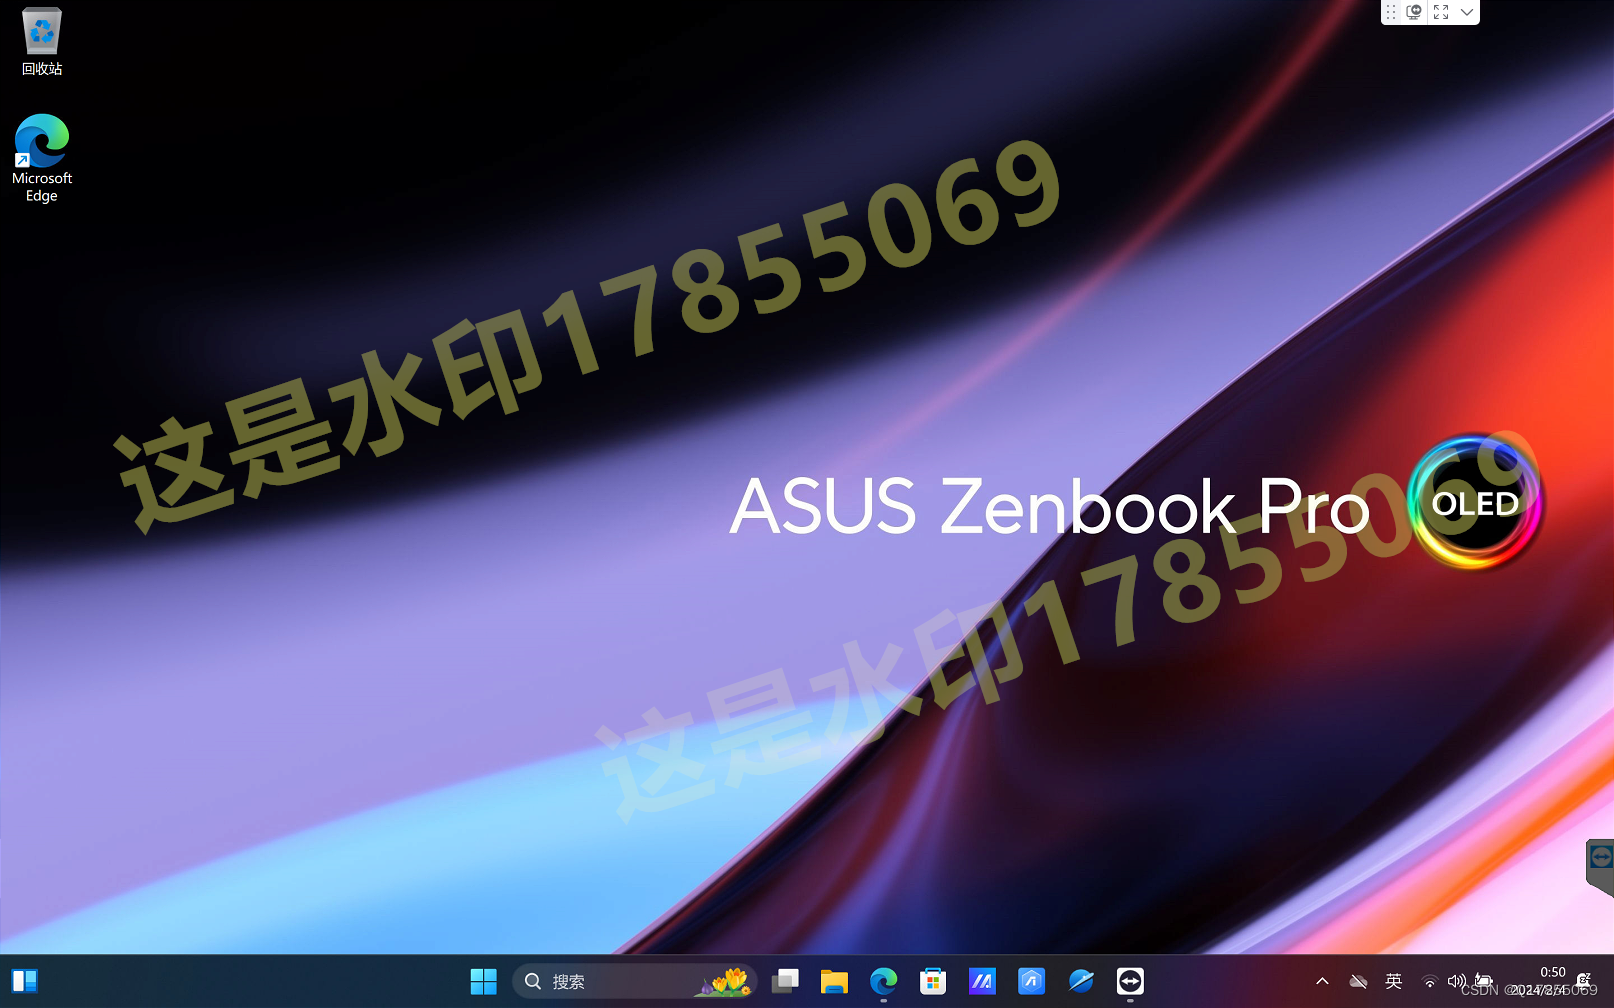Open the Recycle Bin desktop icon
This screenshot has width=1614, height=1008.
tap(42, 42)
